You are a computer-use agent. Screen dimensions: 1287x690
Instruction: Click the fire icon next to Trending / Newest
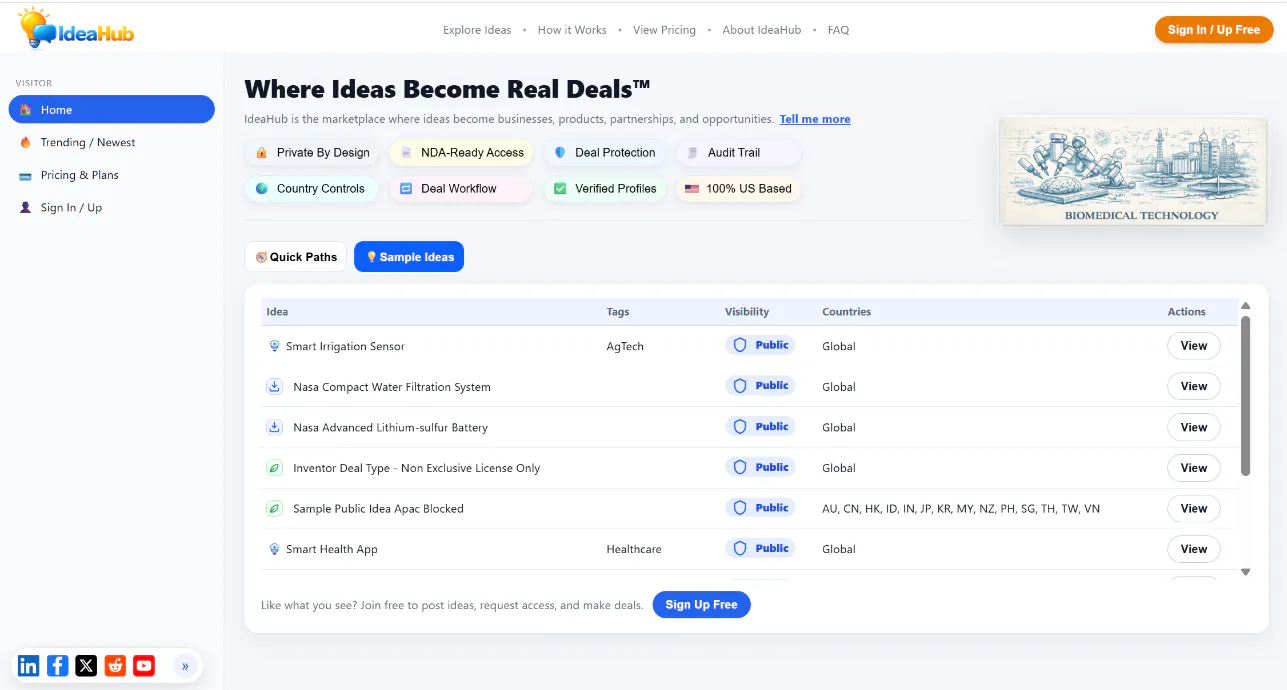tap(26, 142)
